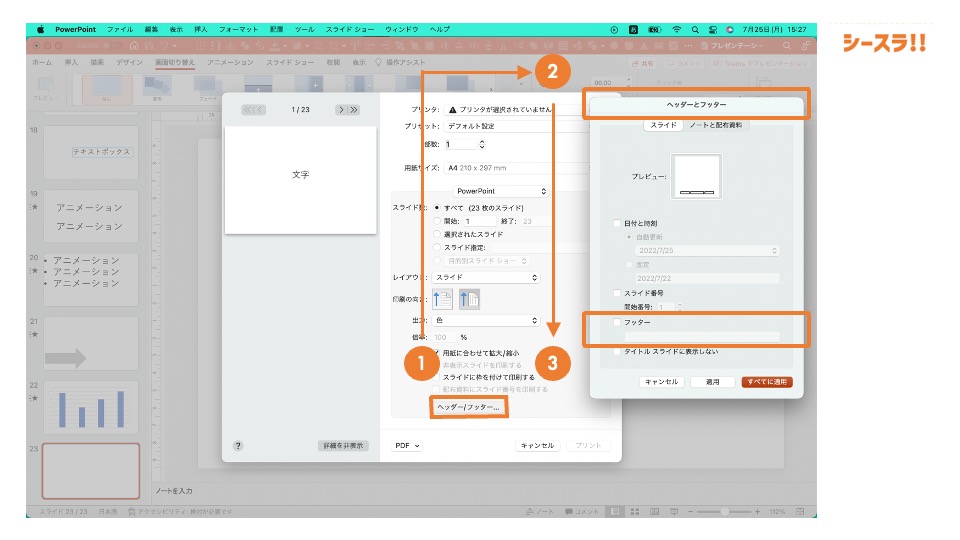Open the スライド ショー menu in menu bar

pyautogui.click(x=347, y=30)
